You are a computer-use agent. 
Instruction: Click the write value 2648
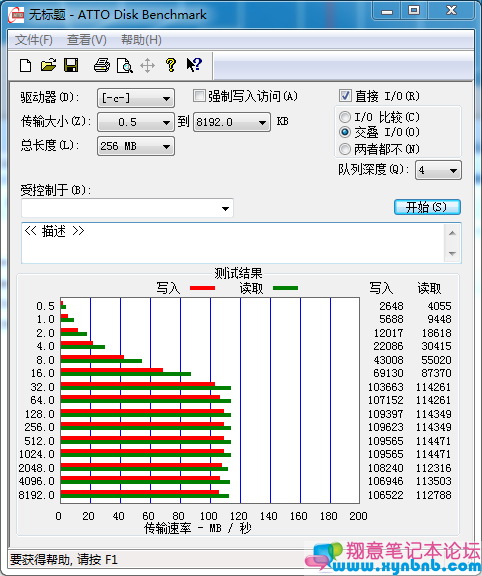tap(391, 306)
